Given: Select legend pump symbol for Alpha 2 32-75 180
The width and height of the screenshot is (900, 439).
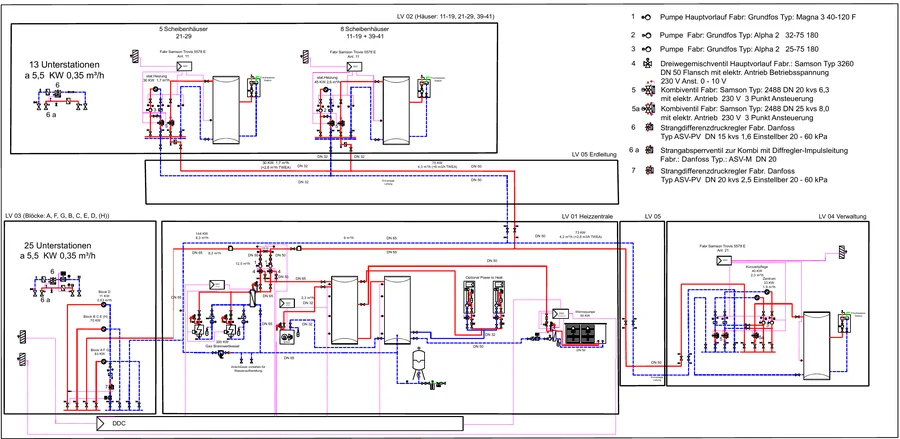Looking at the screenshot, I should point(647,34).
